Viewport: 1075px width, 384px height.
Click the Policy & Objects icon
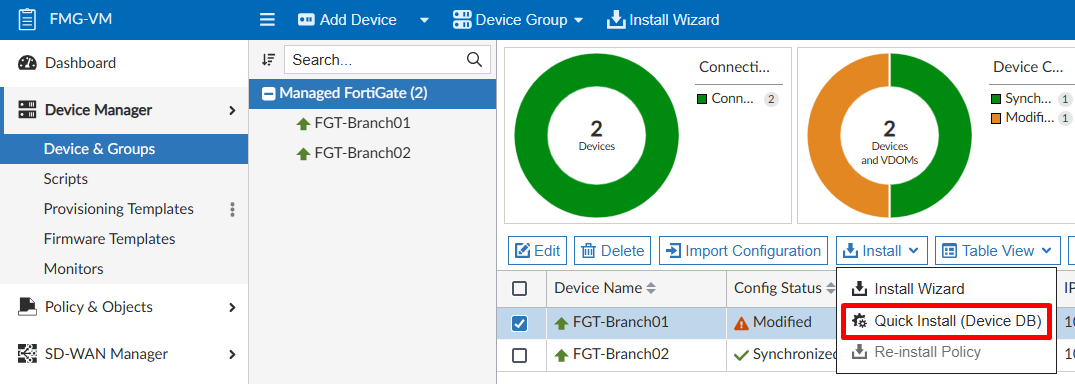(27, 307)
